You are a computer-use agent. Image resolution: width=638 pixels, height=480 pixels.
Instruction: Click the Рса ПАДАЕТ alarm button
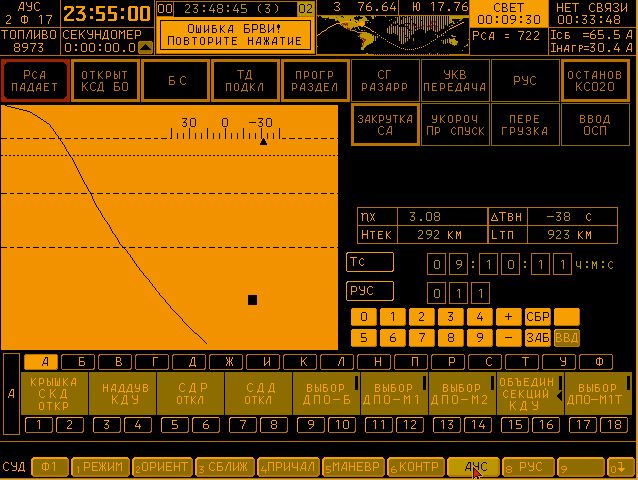(x=35, y=81)
